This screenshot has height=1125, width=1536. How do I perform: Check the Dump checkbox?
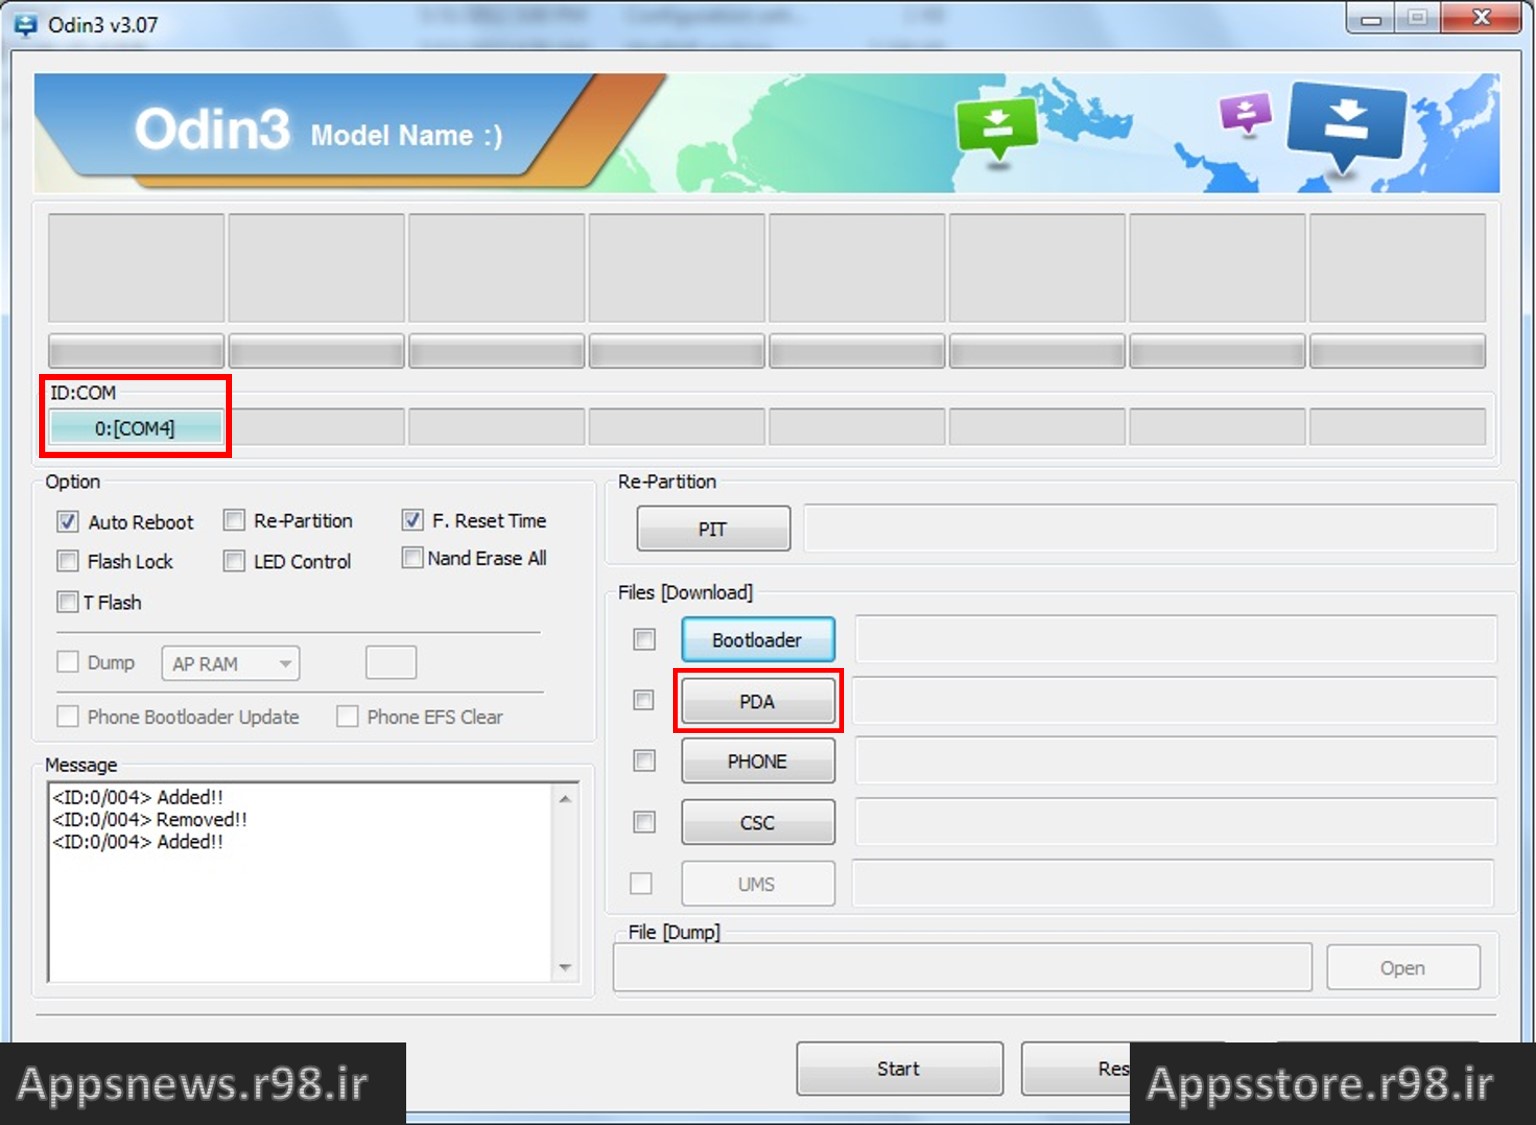click(x=68, y=662)
